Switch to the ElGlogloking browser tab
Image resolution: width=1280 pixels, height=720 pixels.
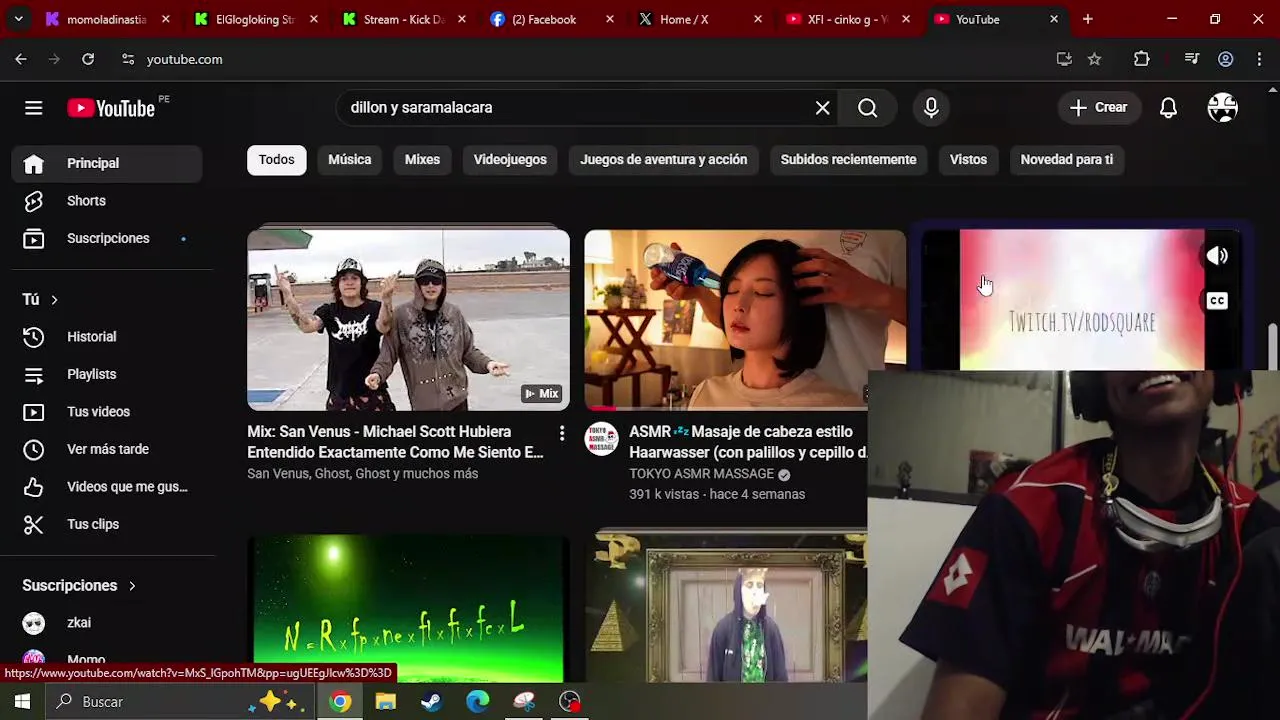pyautogui.click(x=255, y=19)
